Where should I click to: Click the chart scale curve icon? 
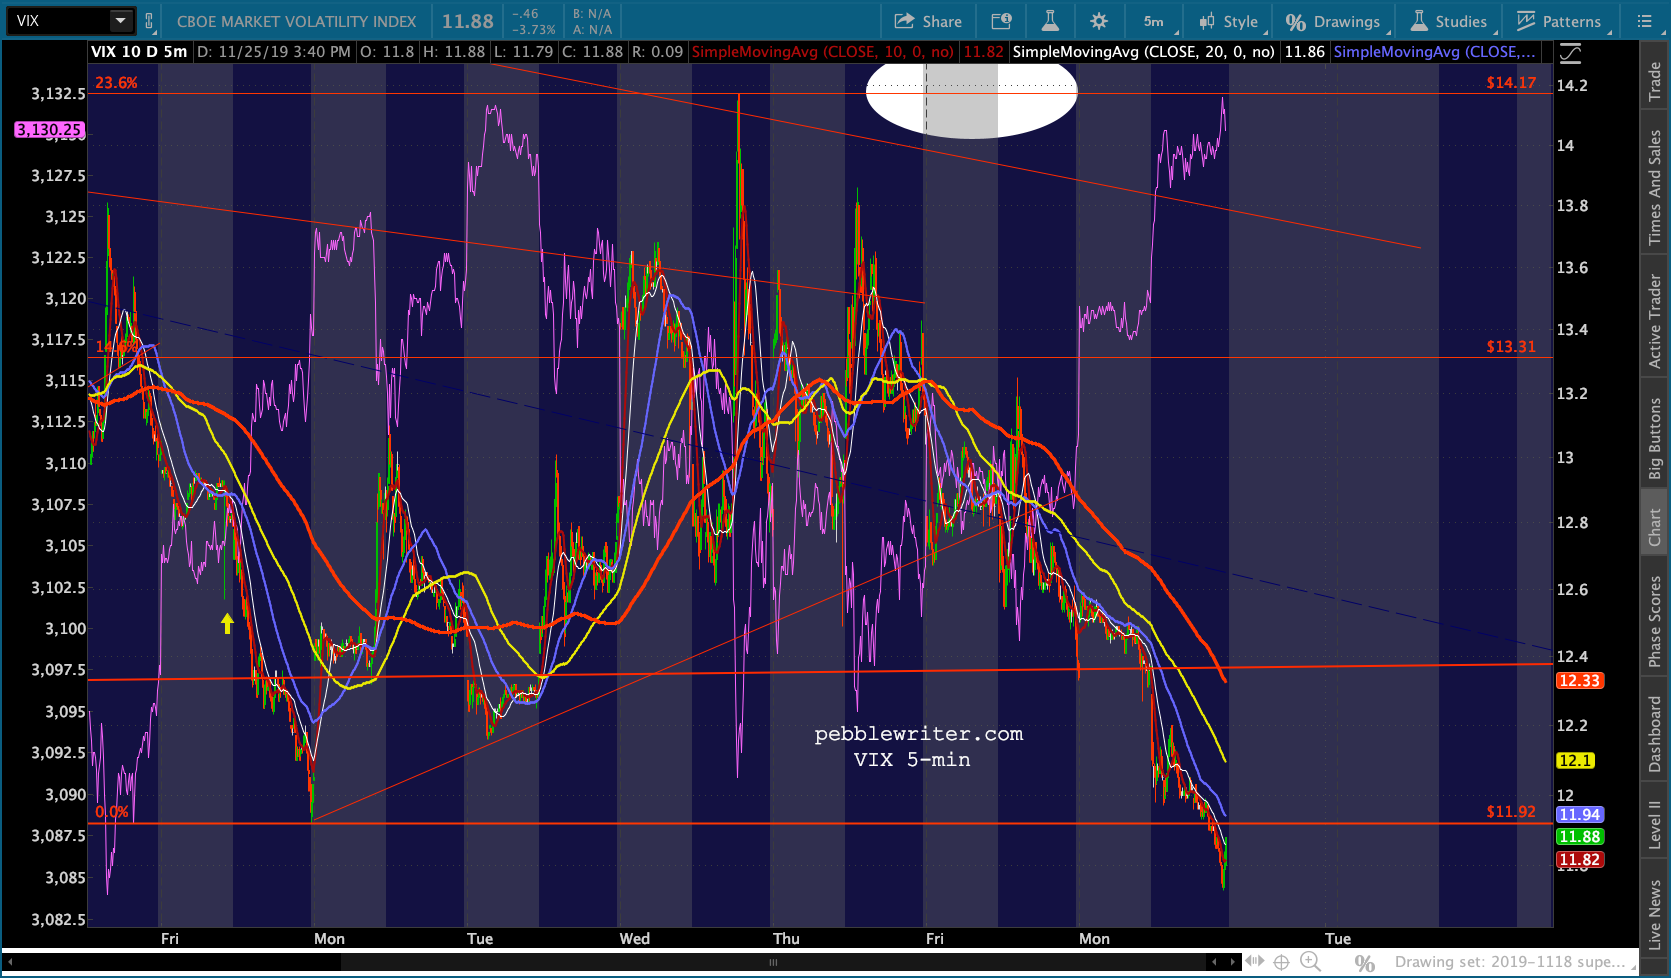click(1571, 53)
